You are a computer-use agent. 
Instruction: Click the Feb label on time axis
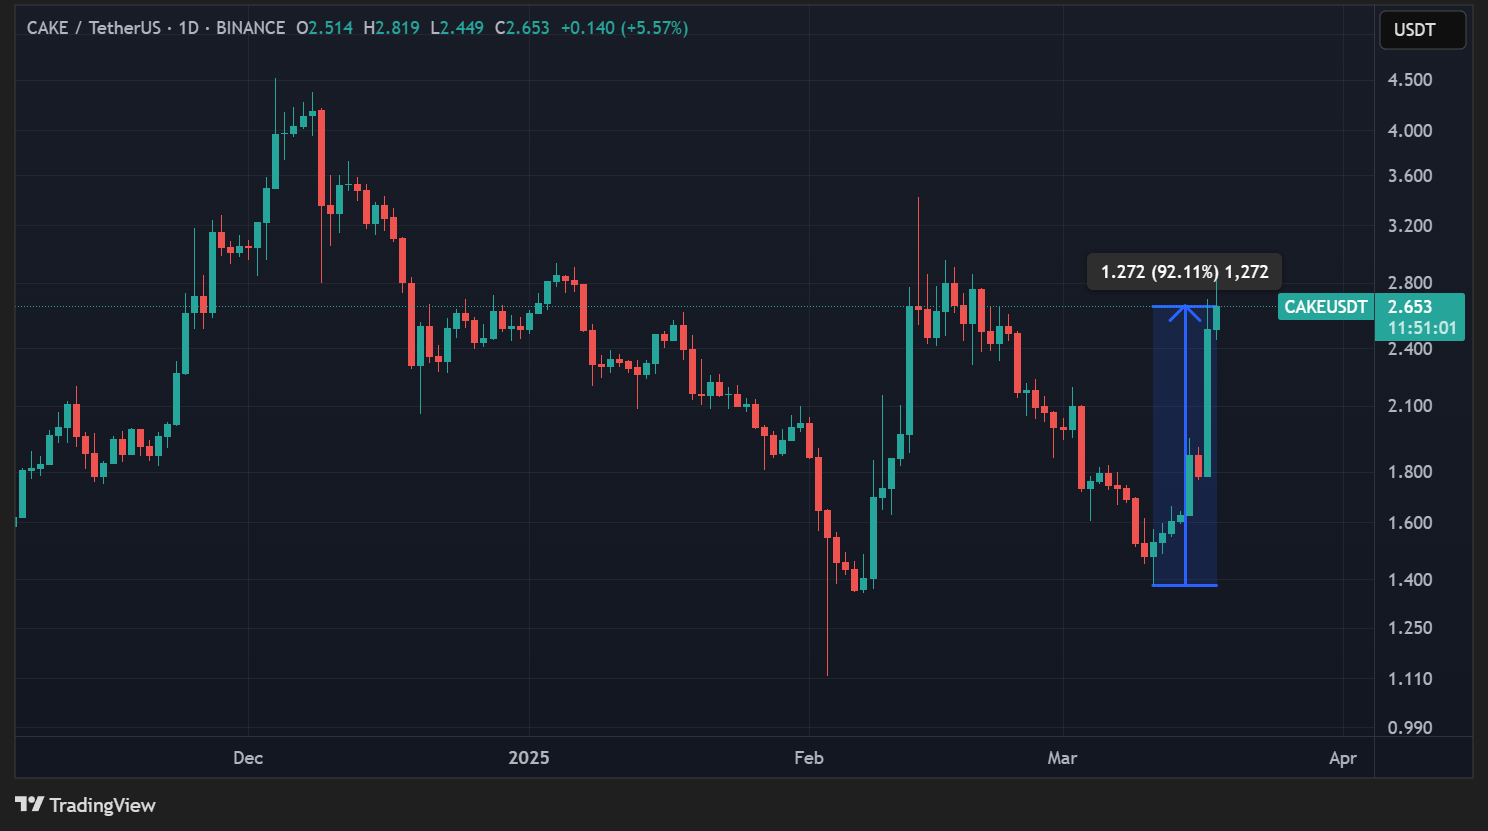[809, 758]
